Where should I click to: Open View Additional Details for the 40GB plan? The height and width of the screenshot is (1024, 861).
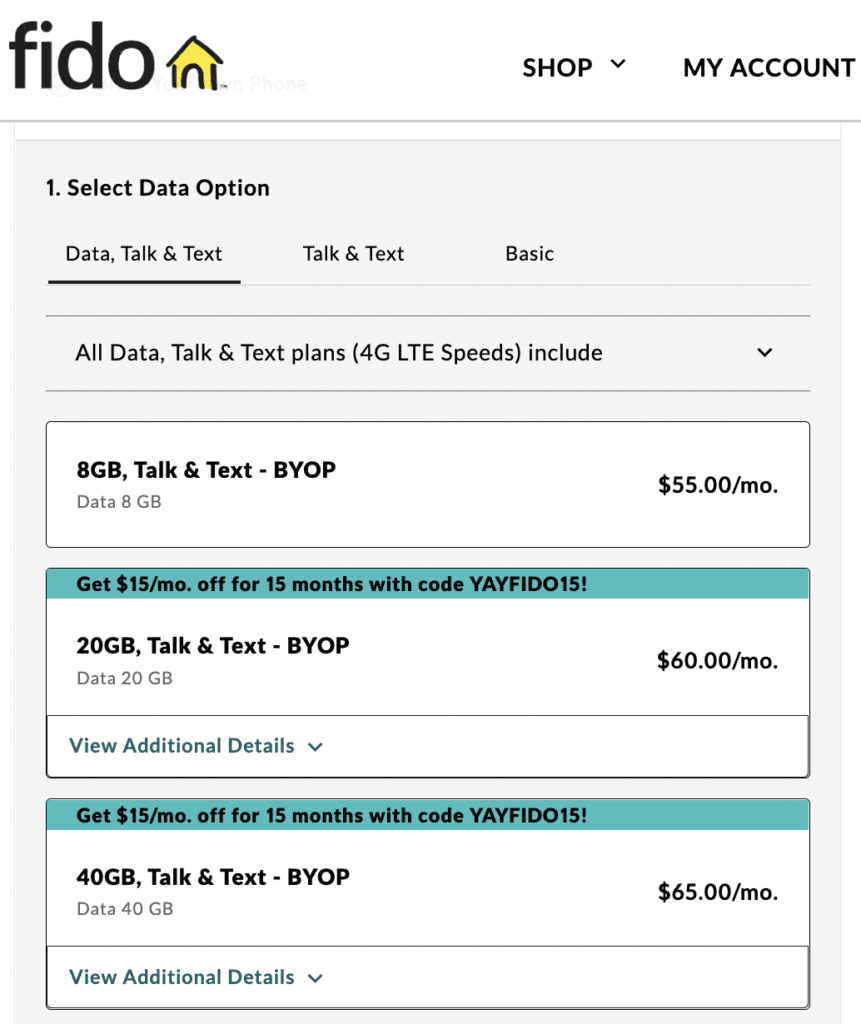[x=182, y=977]
